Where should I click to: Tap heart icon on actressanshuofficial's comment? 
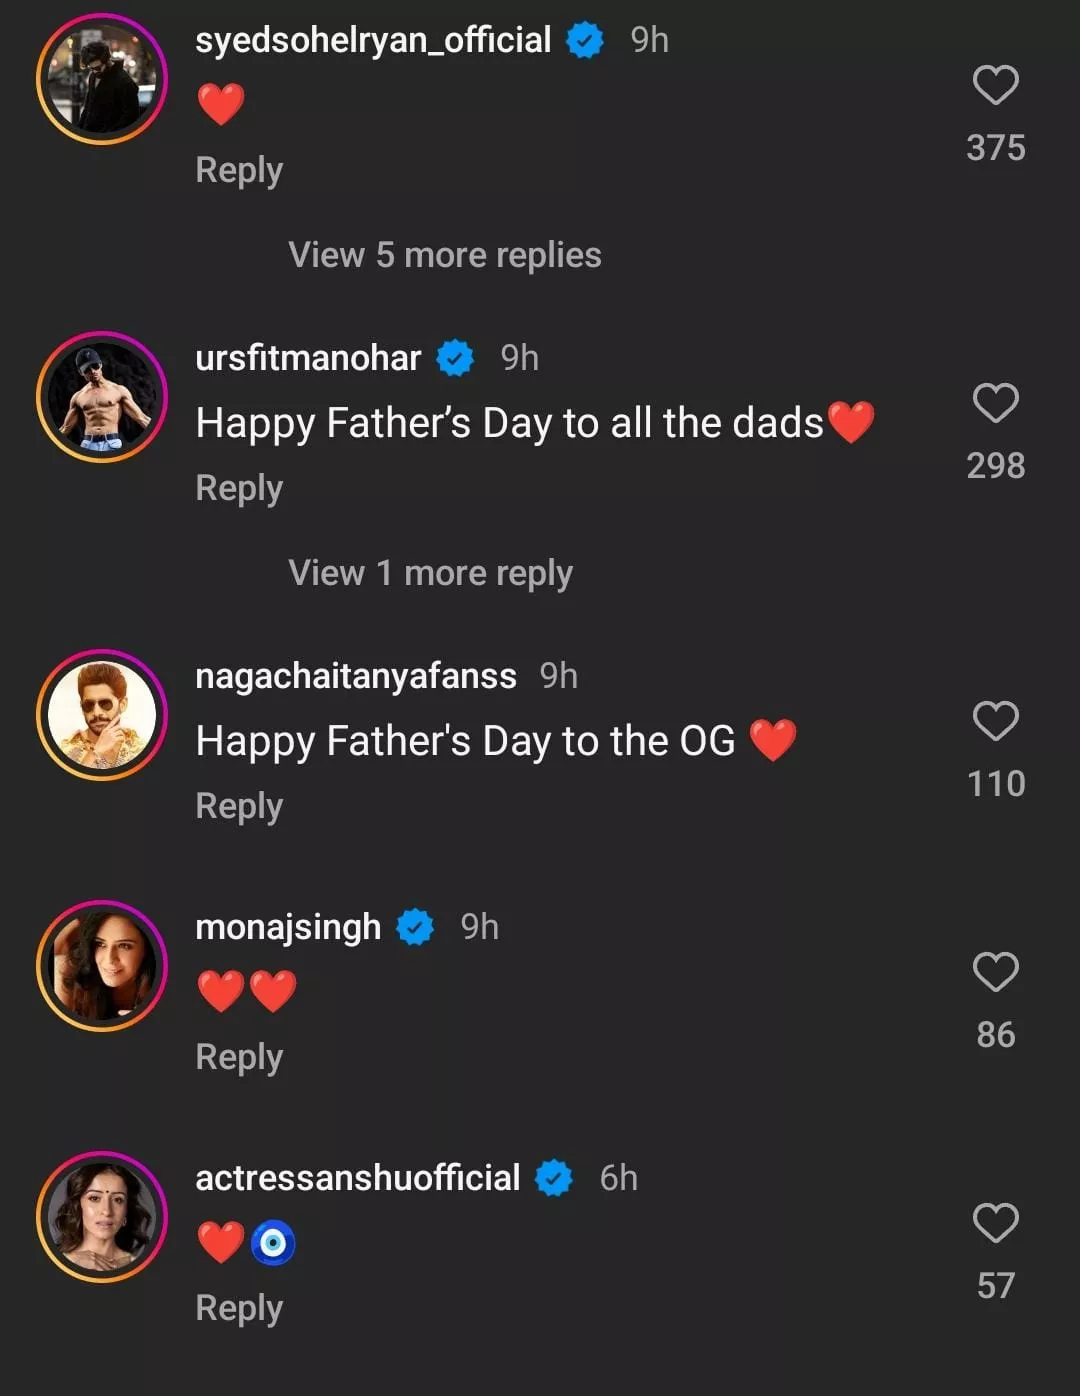point(995,1223)
